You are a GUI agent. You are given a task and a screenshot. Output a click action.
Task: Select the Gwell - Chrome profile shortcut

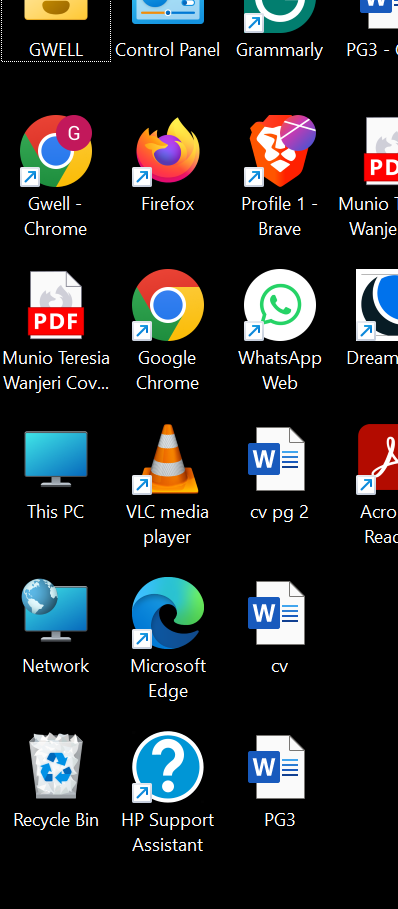[56, 151]
